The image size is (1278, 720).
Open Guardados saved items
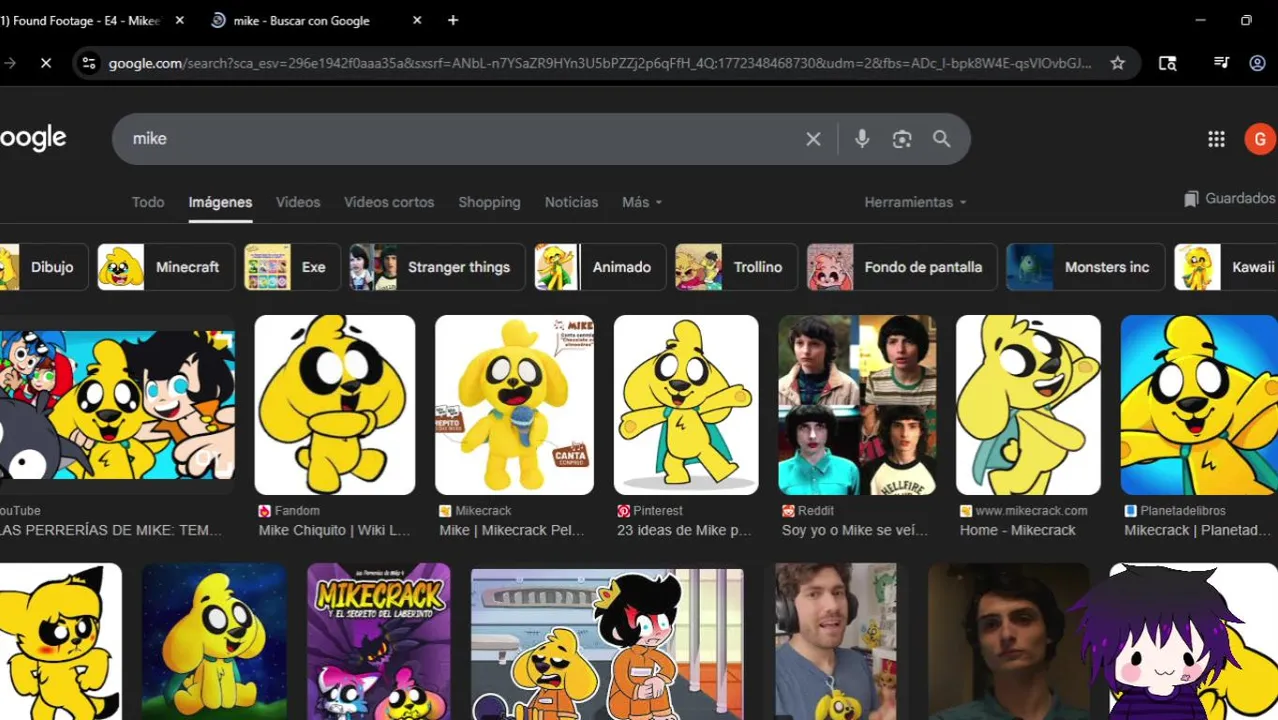pos(1229,199)
